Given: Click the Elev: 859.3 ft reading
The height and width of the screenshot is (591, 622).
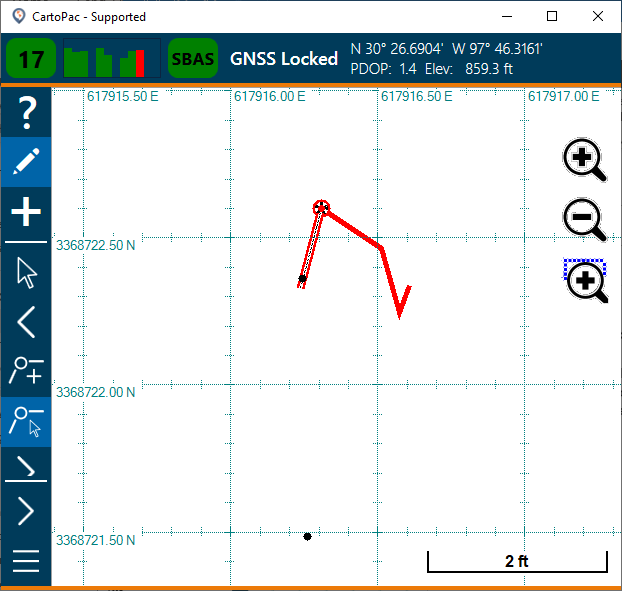Looking at the screenshot, I should (469, 69).
